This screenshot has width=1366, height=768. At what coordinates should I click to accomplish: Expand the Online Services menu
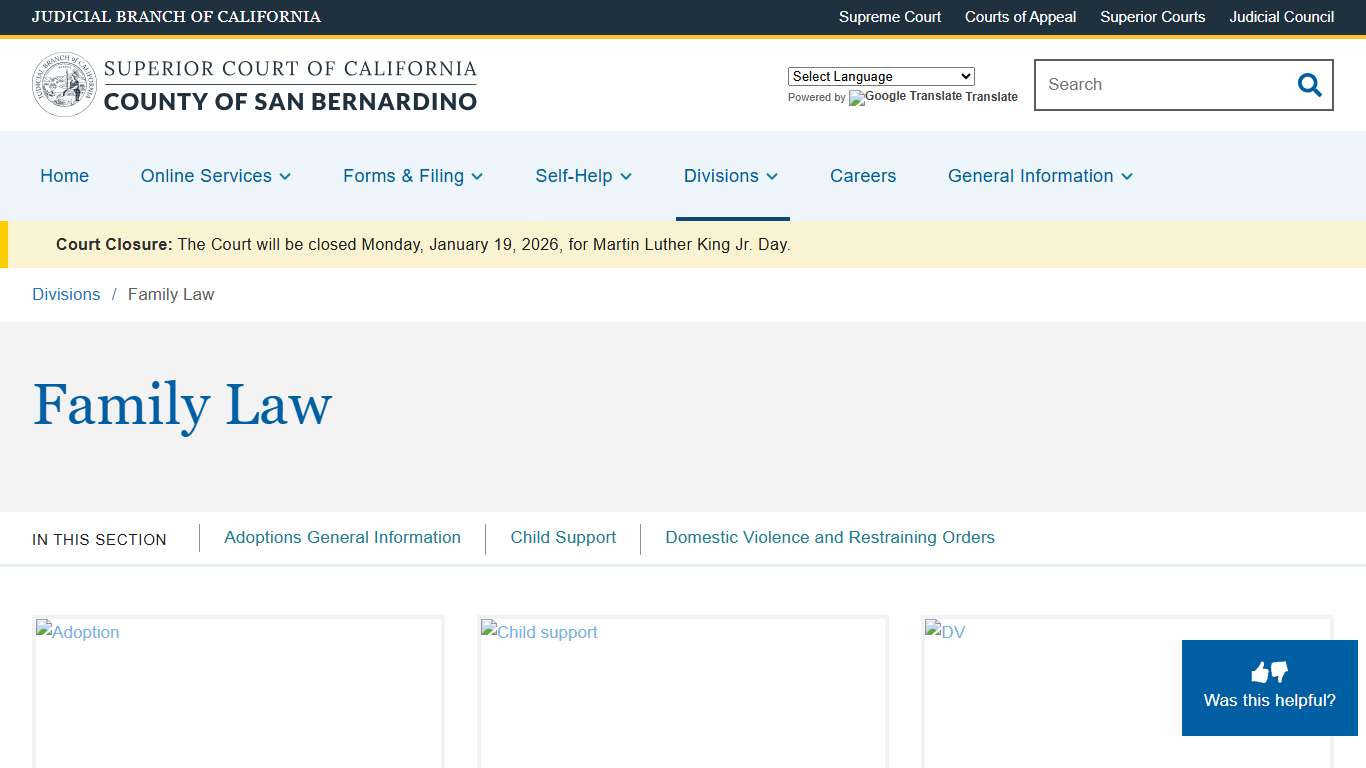(216, 176)
